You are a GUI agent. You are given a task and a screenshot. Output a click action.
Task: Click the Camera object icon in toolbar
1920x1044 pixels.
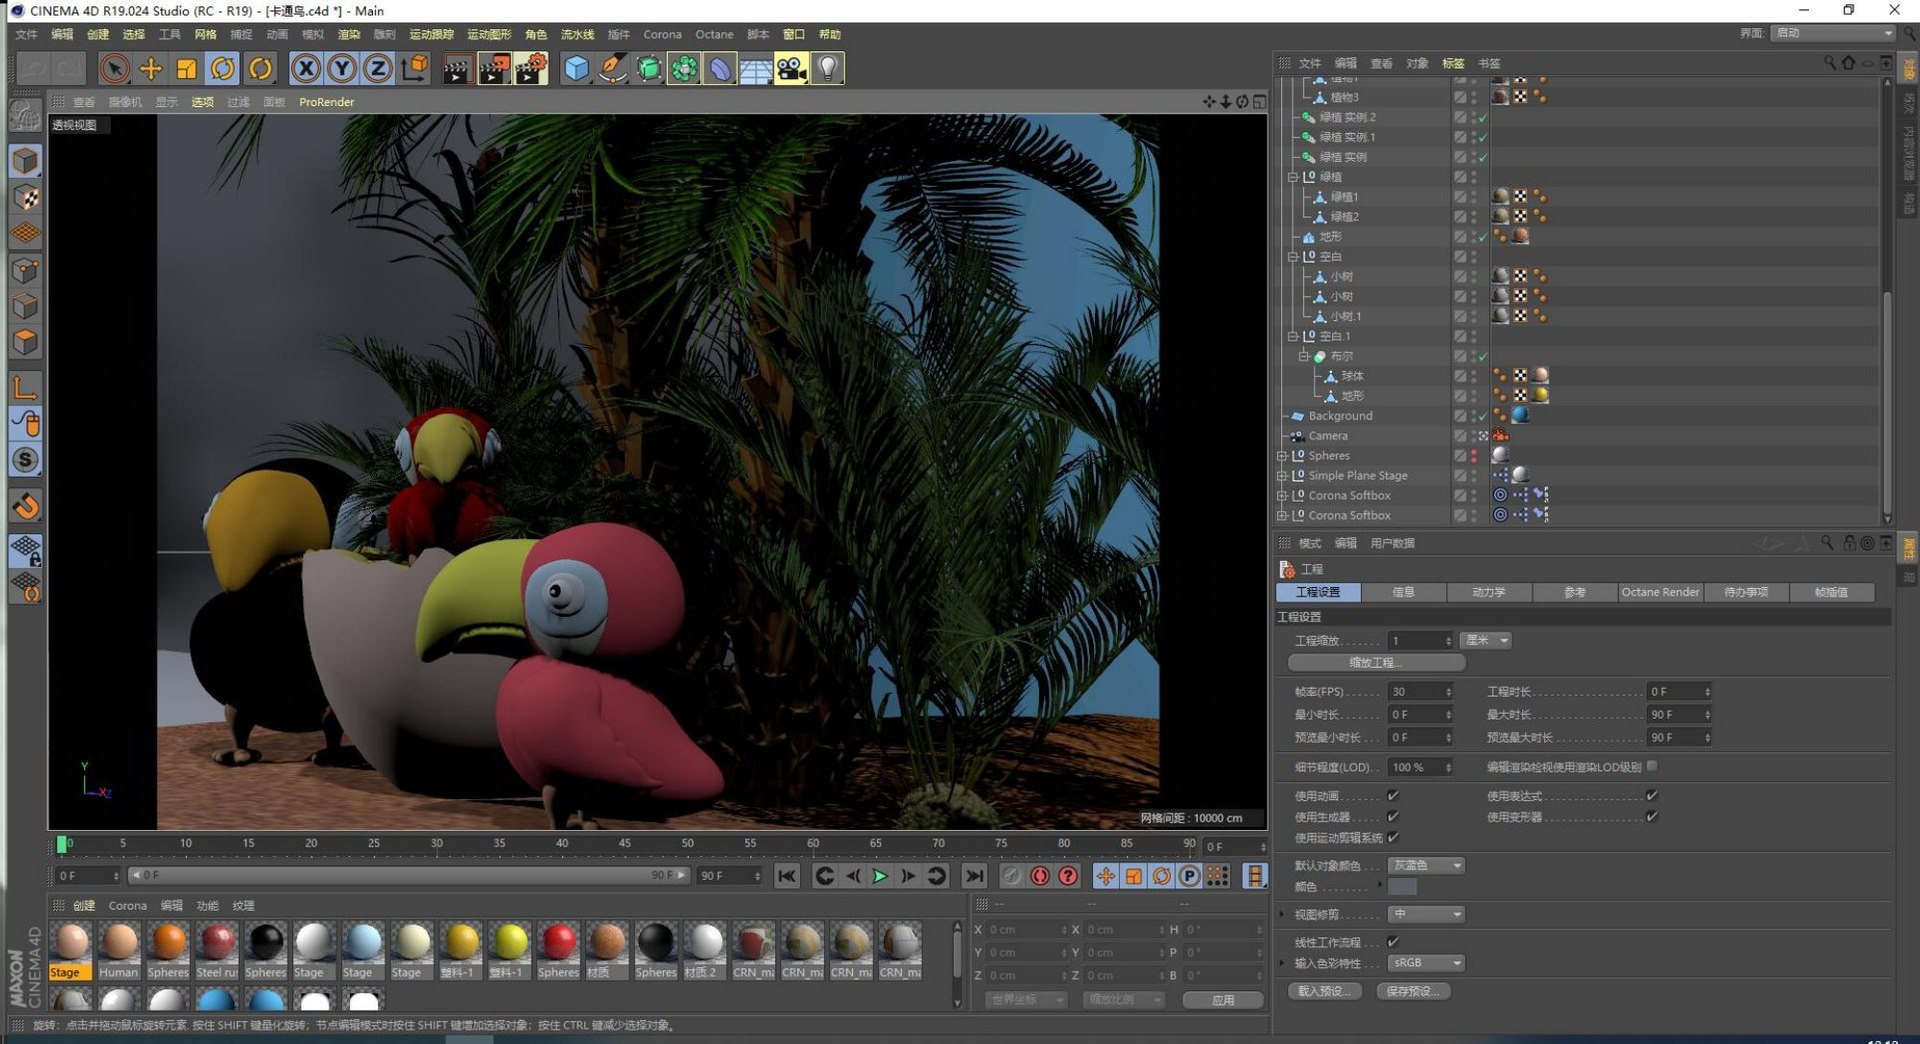tap(791, 68)
